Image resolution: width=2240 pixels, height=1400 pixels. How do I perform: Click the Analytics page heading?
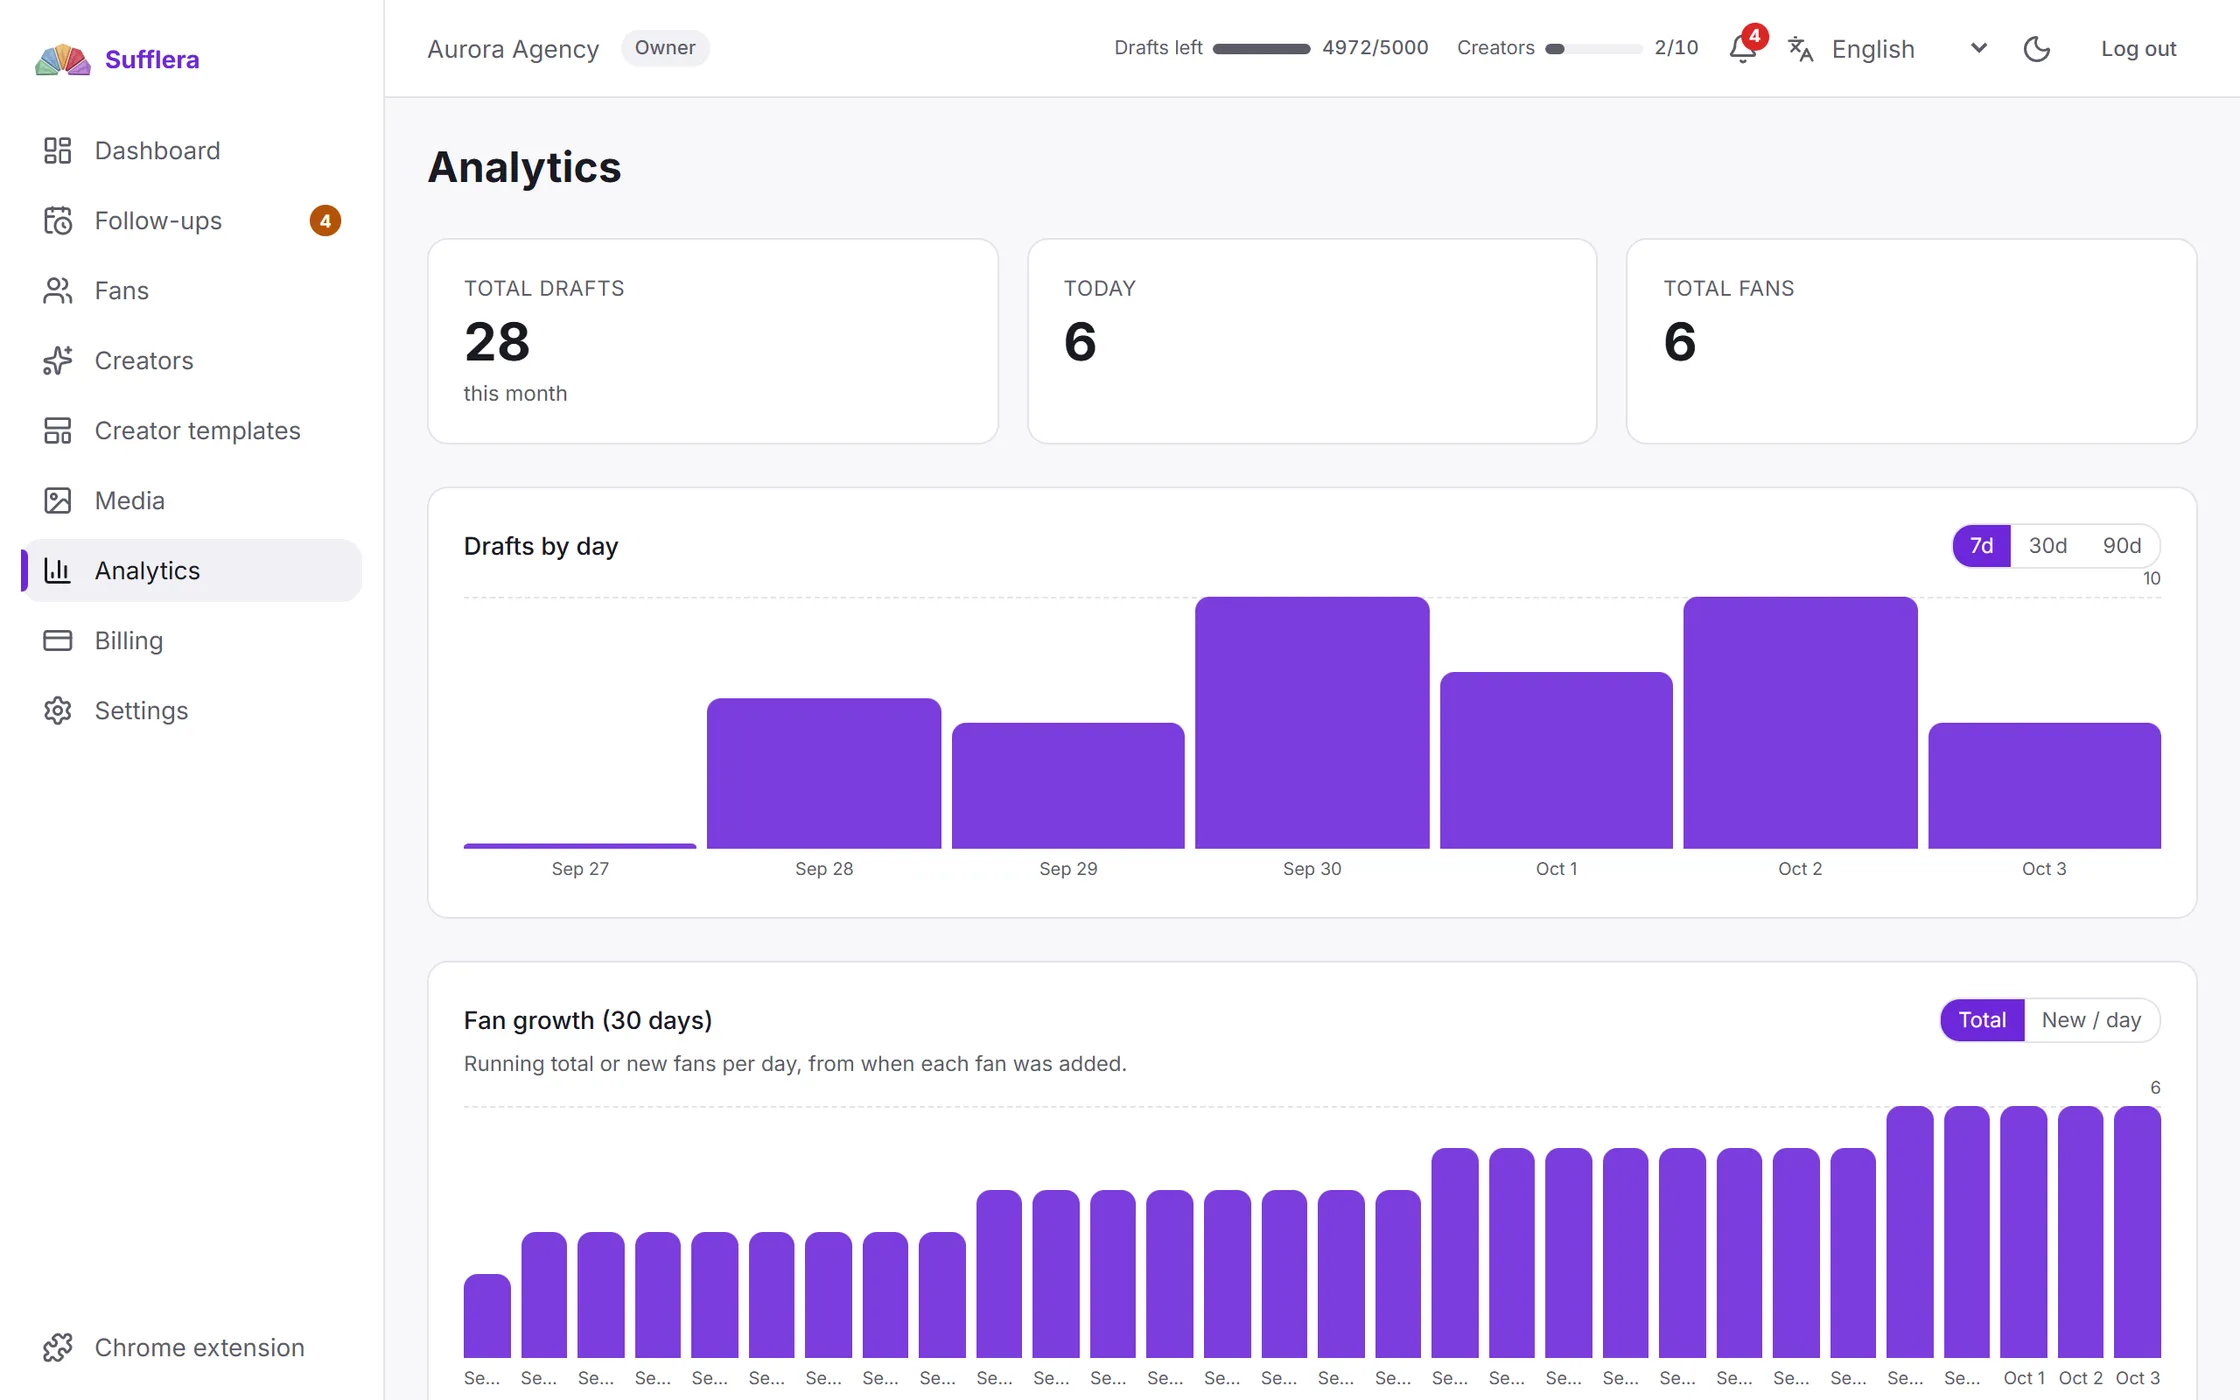(x=524, y=167)
